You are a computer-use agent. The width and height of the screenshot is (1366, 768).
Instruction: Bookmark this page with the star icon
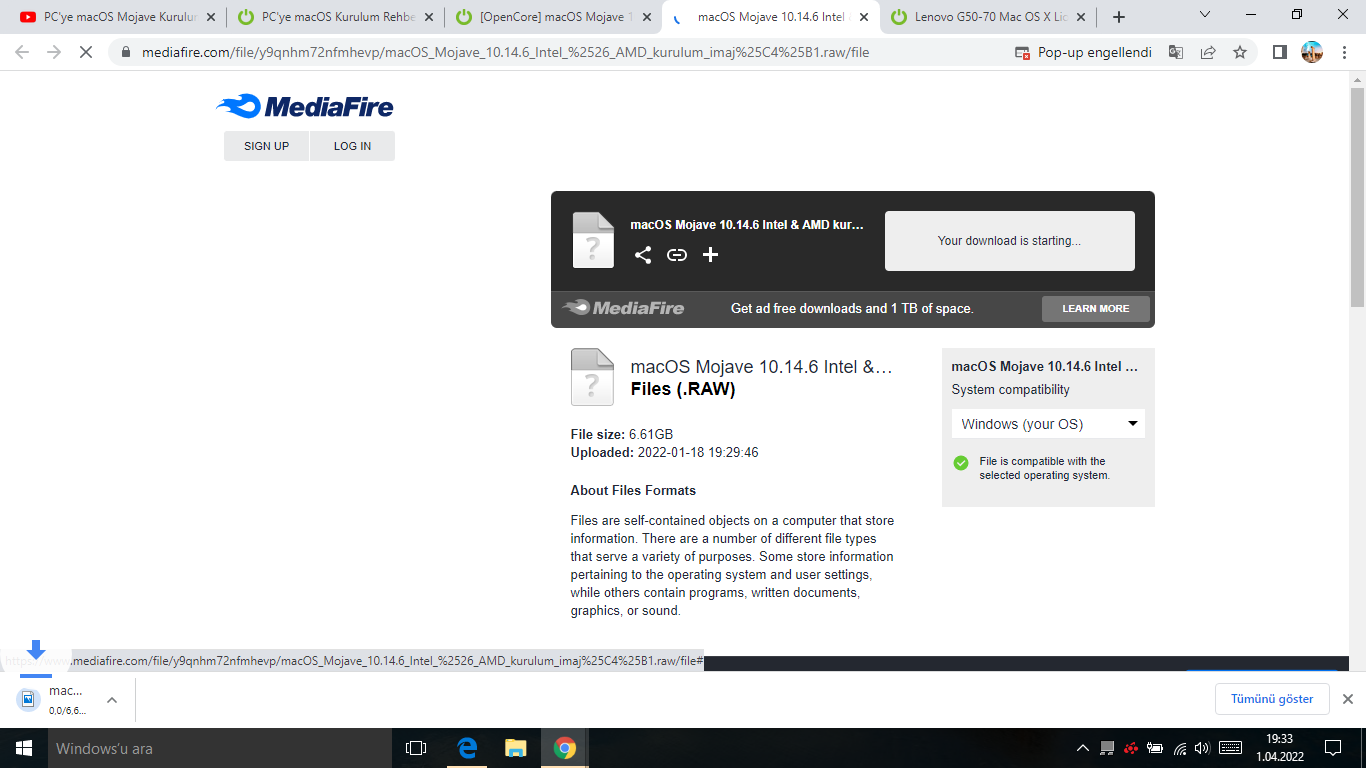pos(1240,52)
